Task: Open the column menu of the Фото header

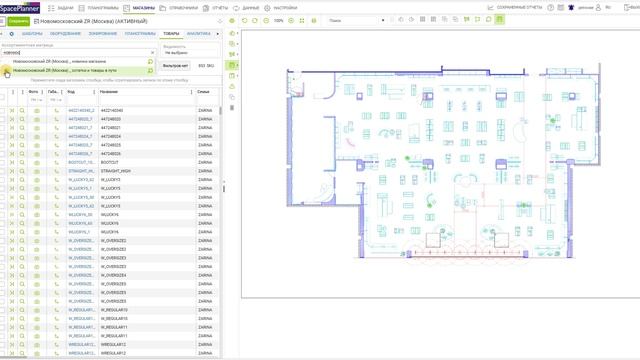Action: [x=42, y=92]
